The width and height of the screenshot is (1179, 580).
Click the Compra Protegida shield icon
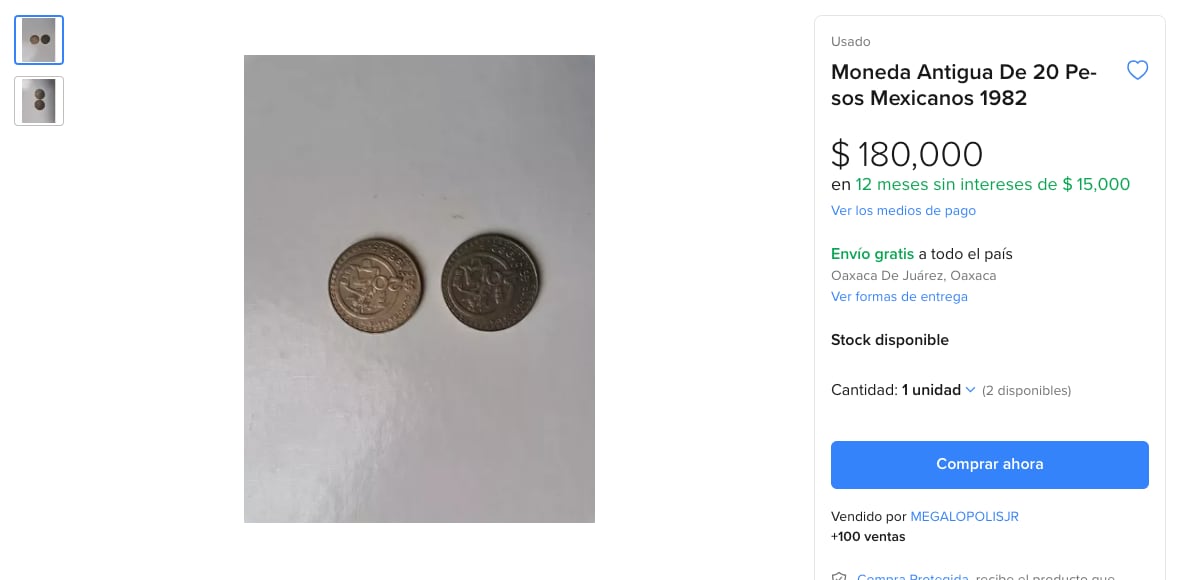pos(839,577)
